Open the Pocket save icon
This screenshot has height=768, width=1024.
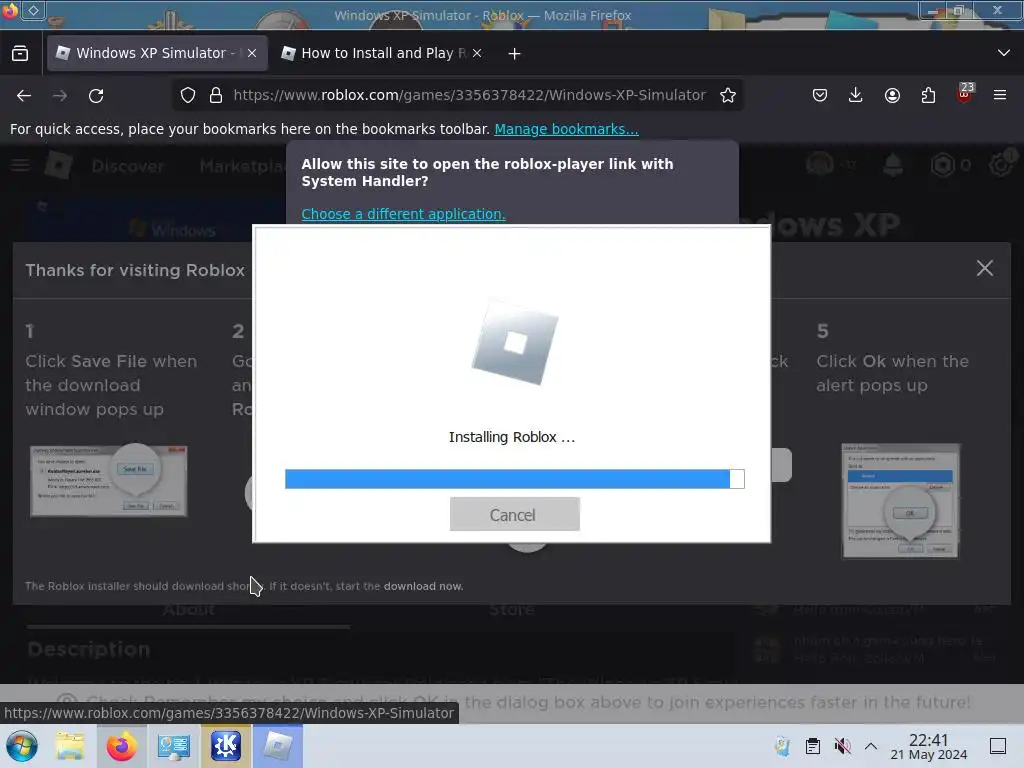[820, 95]
